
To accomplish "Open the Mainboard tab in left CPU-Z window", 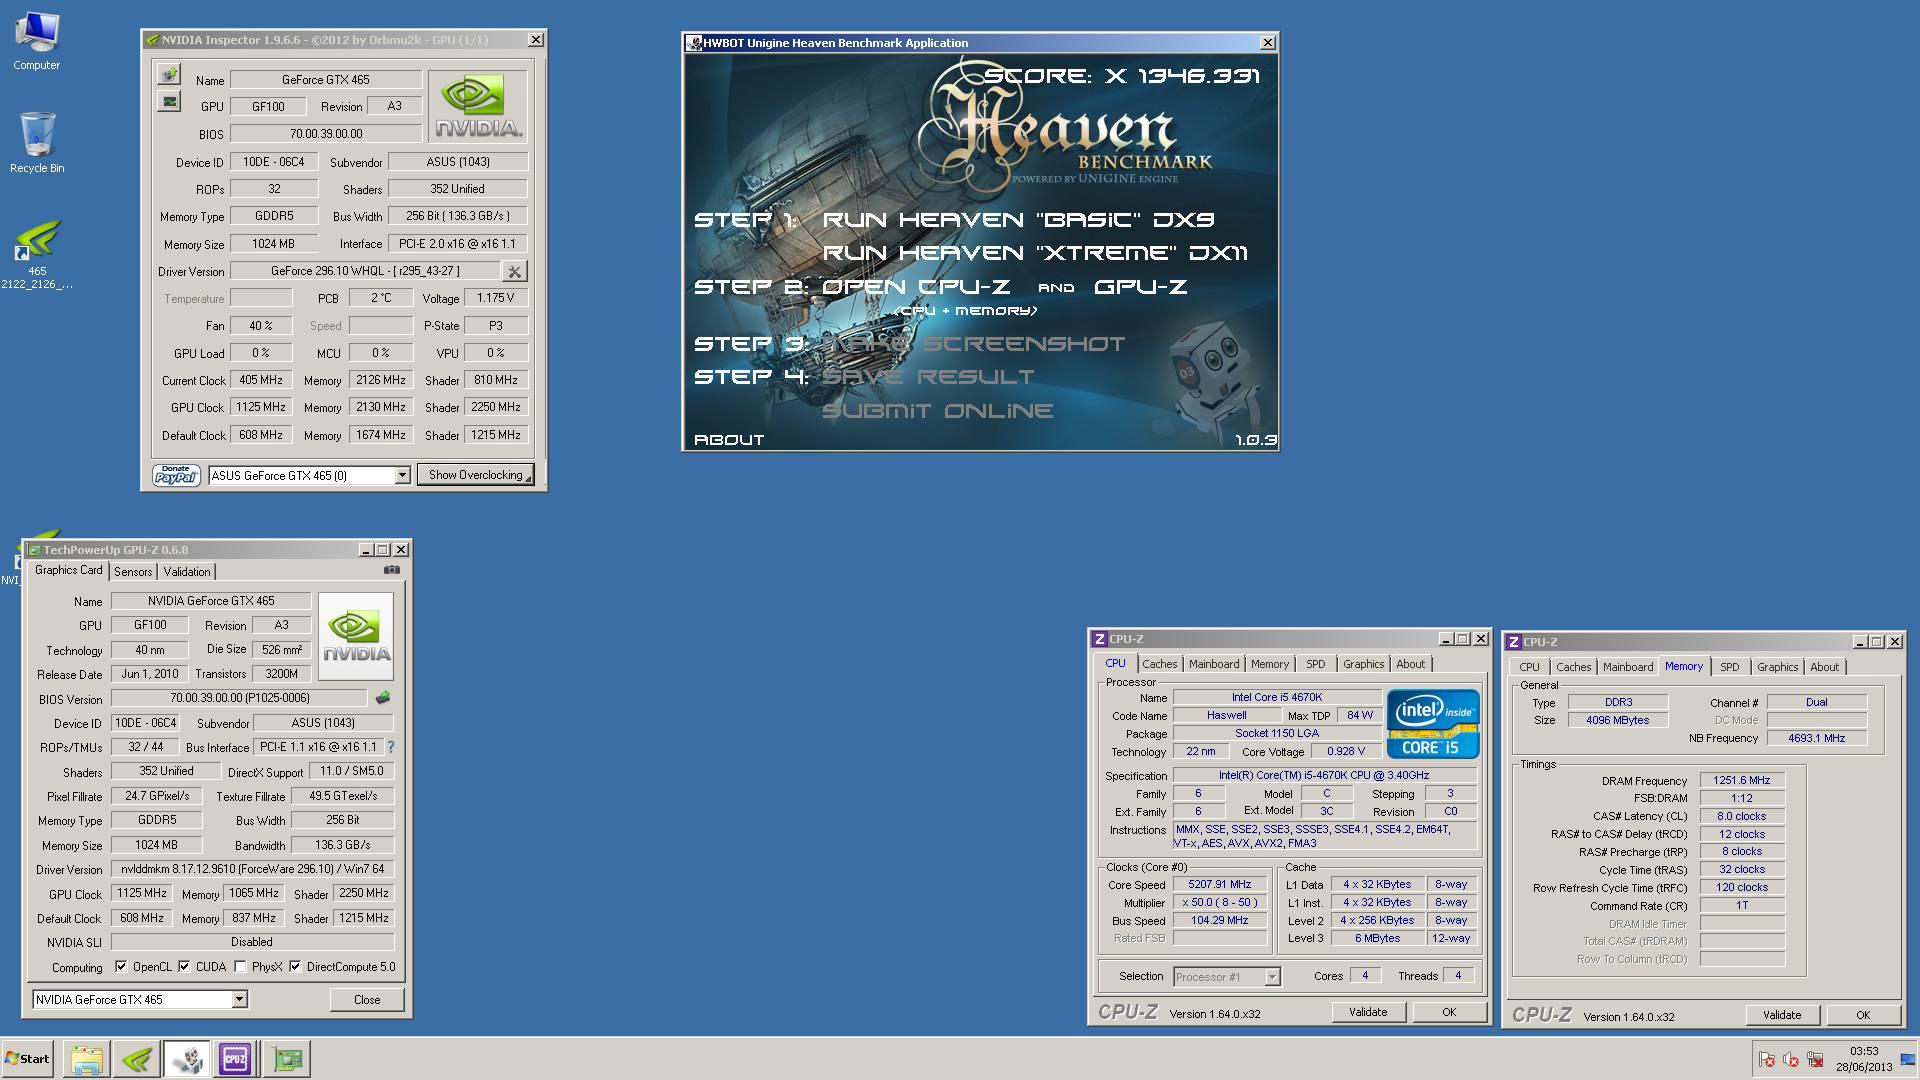I will (1214, 664).
